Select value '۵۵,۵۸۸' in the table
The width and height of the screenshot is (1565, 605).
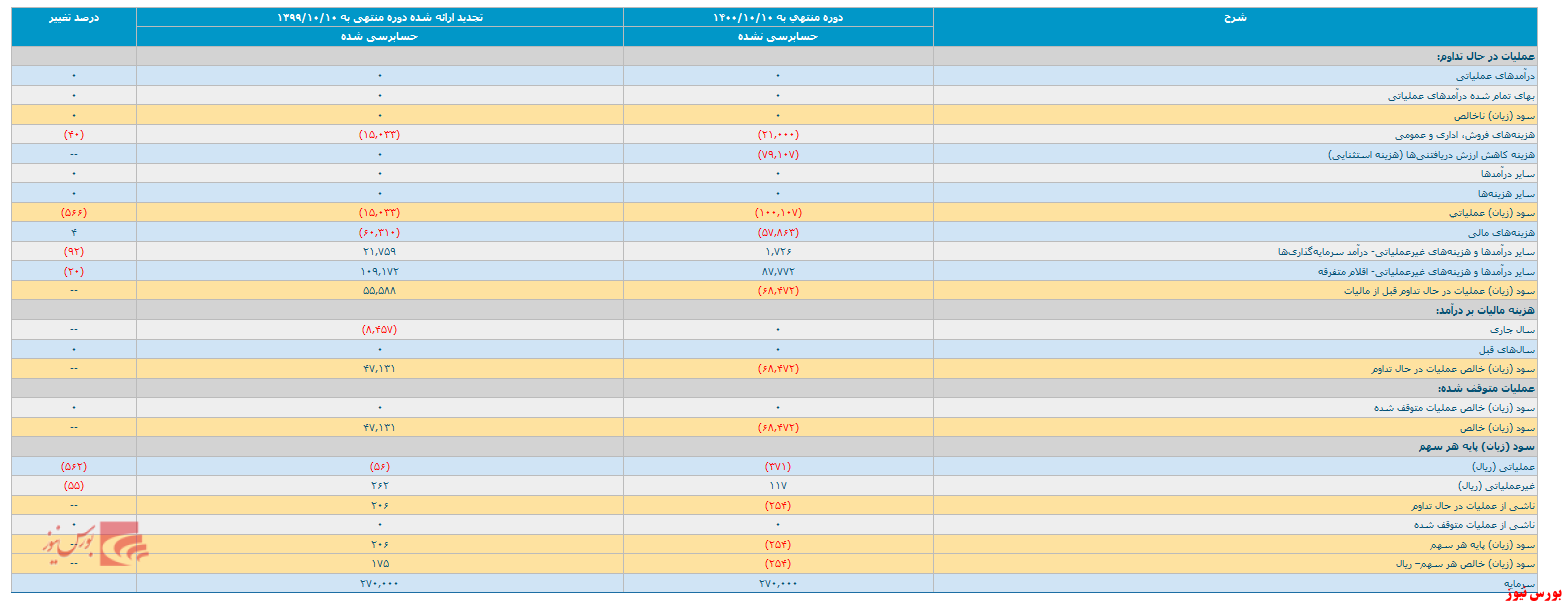[x=379, y=291]
